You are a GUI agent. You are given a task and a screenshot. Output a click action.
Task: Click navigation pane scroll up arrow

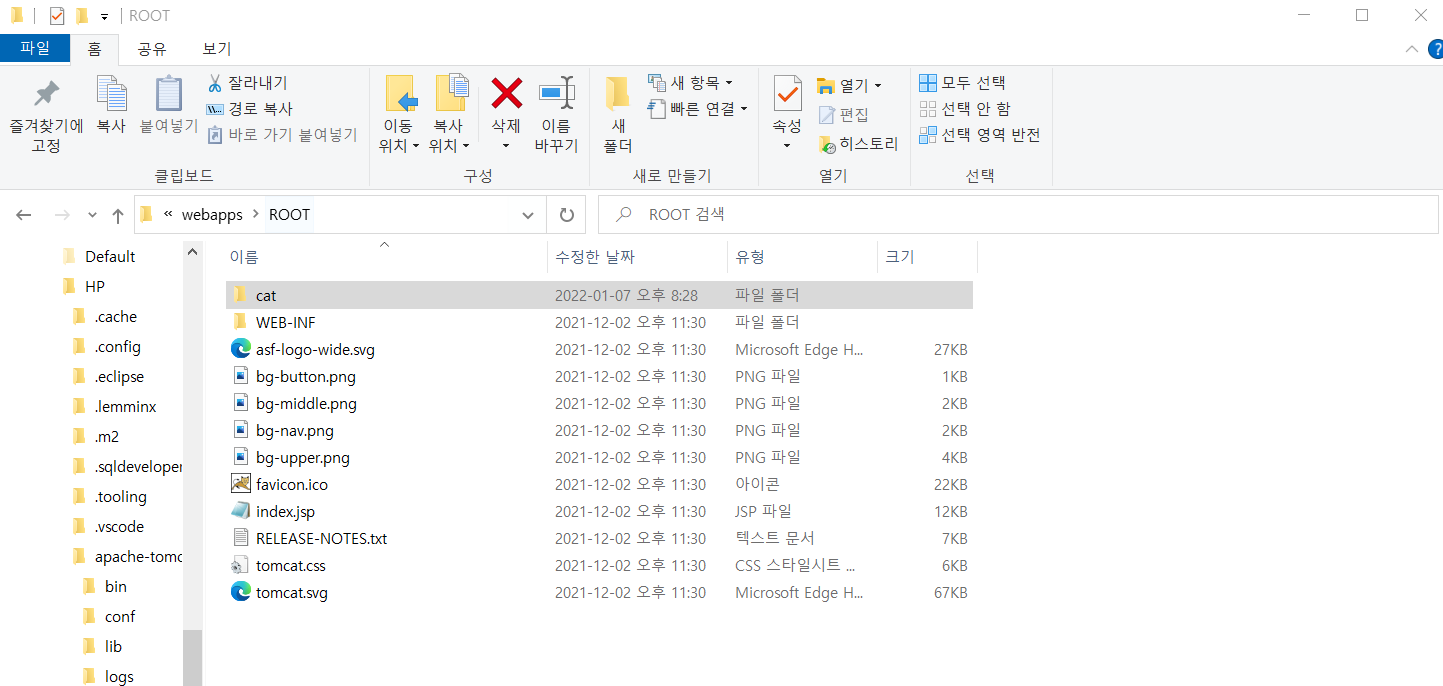193,252
